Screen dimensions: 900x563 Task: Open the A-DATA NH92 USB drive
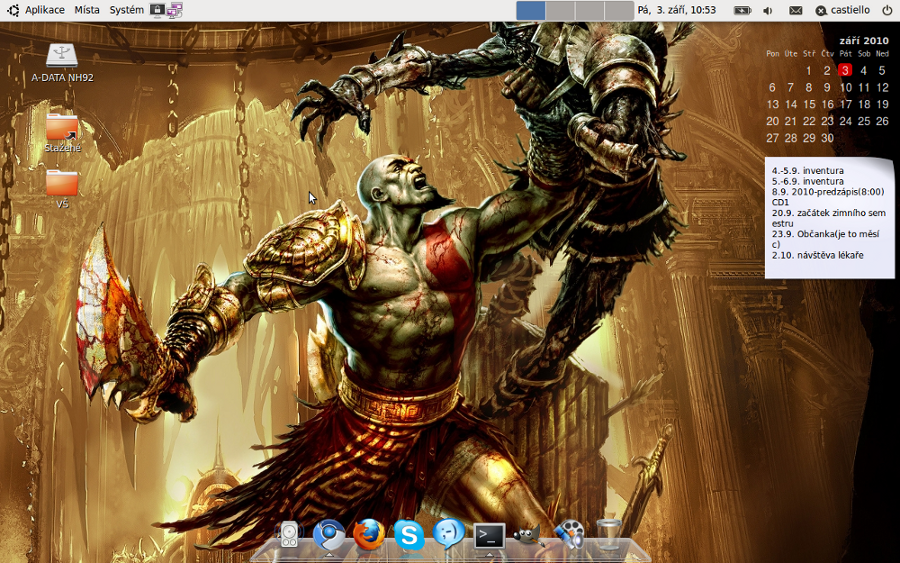tap(62, 63)
